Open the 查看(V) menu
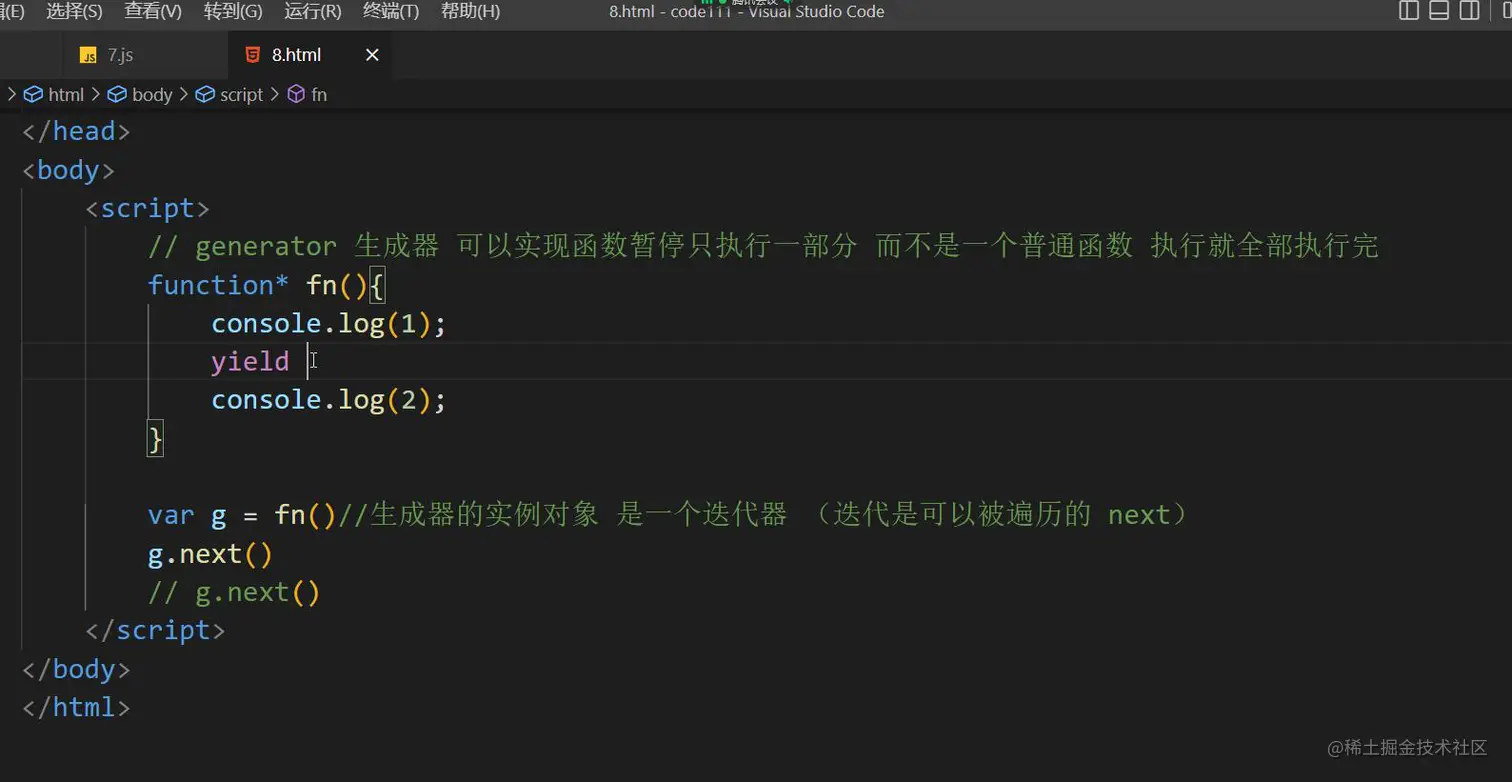Viewport: 1512px width, 782px height. tap(153, 11)
